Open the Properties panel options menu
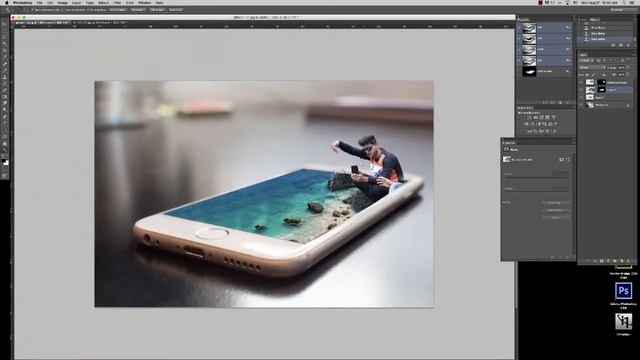Image resolution: width=640 pixels, height=360 pixels. tap(573, 142)
